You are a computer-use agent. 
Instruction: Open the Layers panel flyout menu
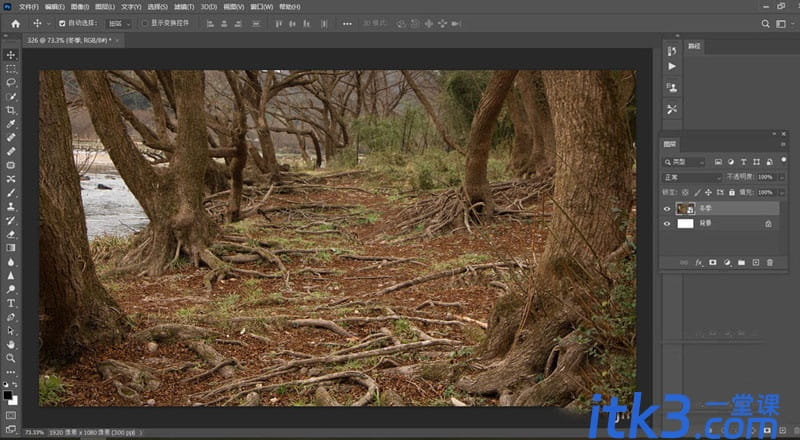tap(783, 144)
